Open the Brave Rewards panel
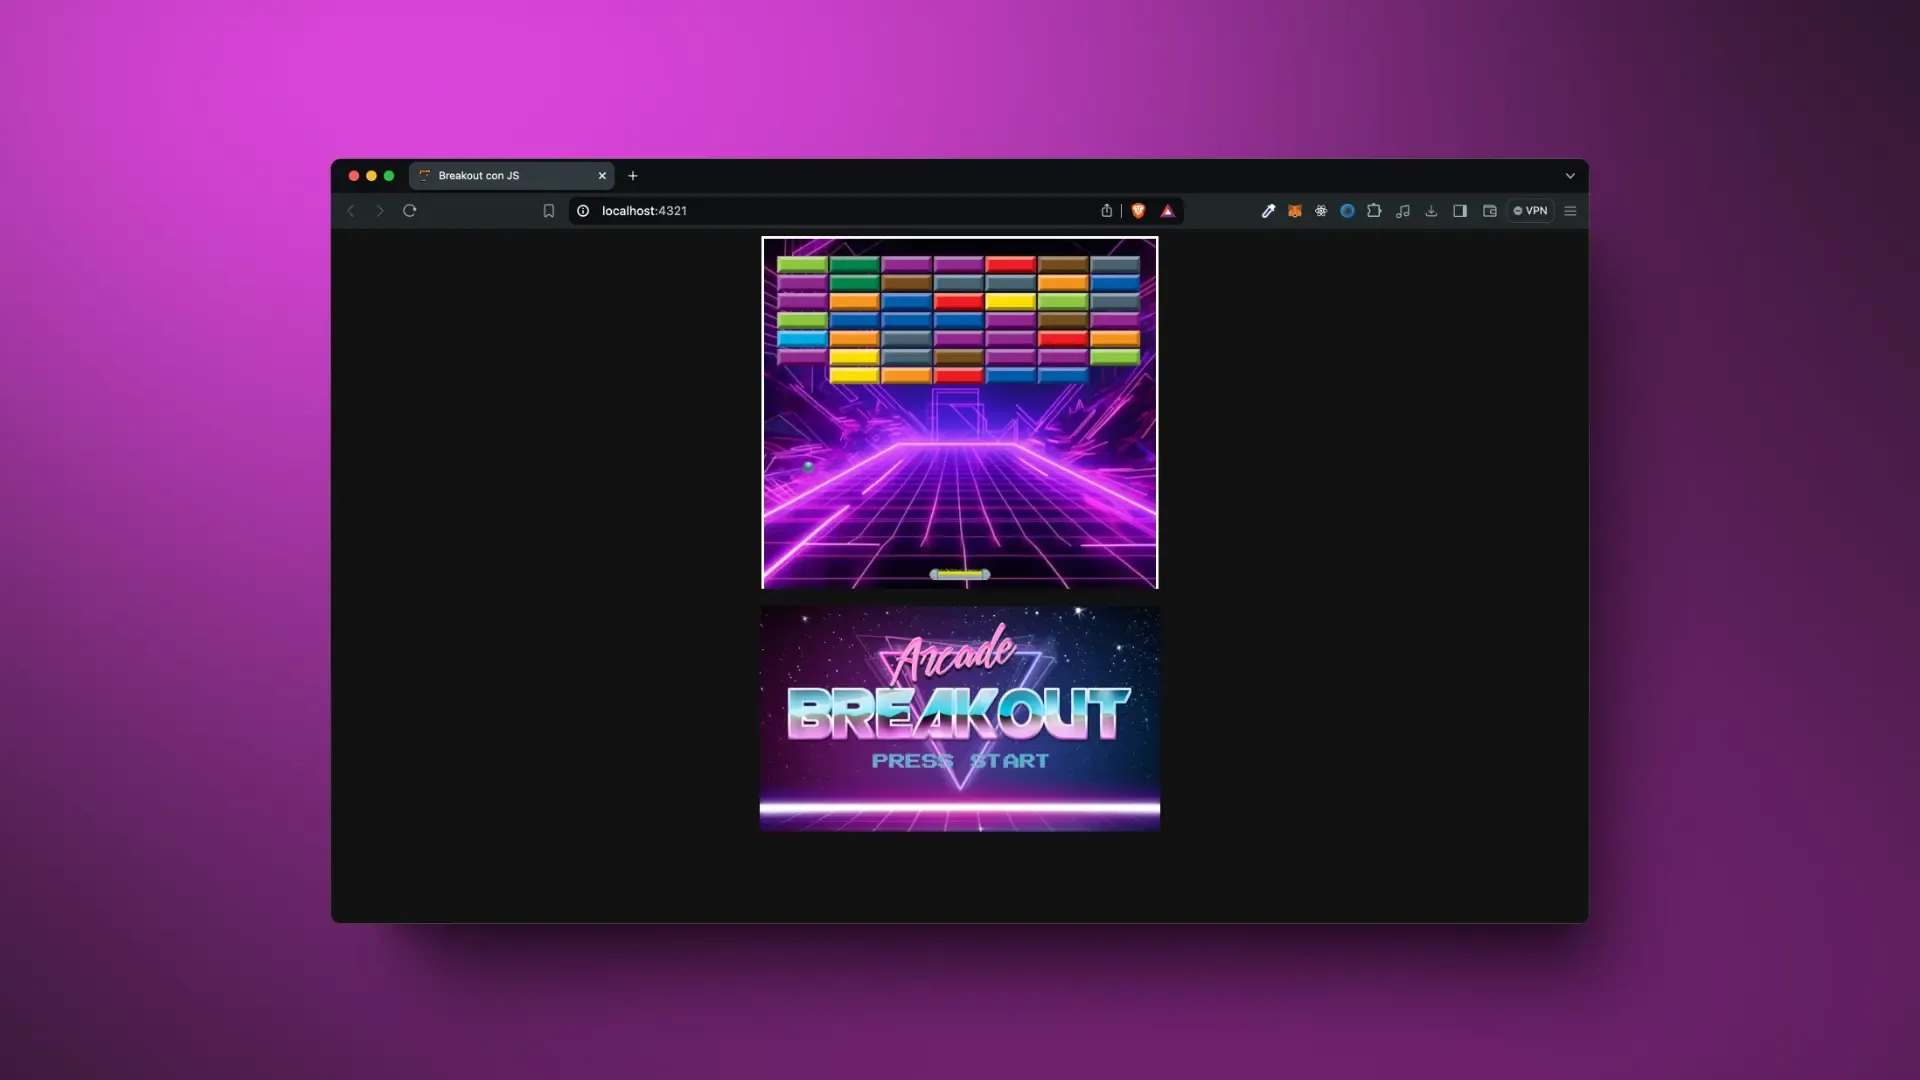Screen dimensions: 1920x1080 click(x=1168, y=211)
